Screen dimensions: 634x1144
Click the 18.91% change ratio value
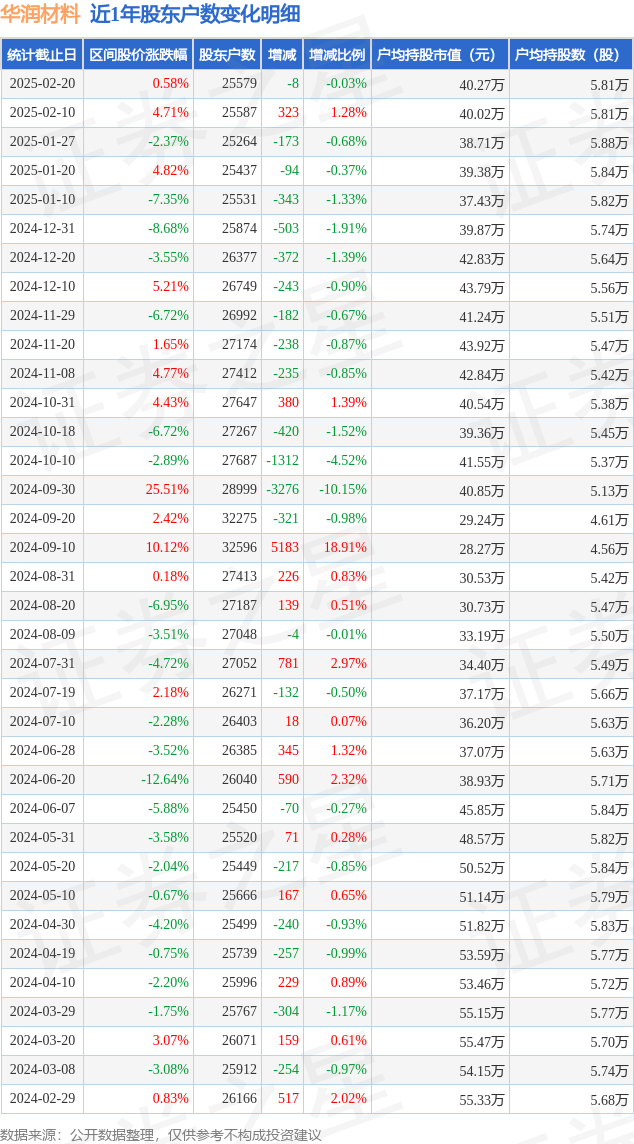click(x=345, y=548)
